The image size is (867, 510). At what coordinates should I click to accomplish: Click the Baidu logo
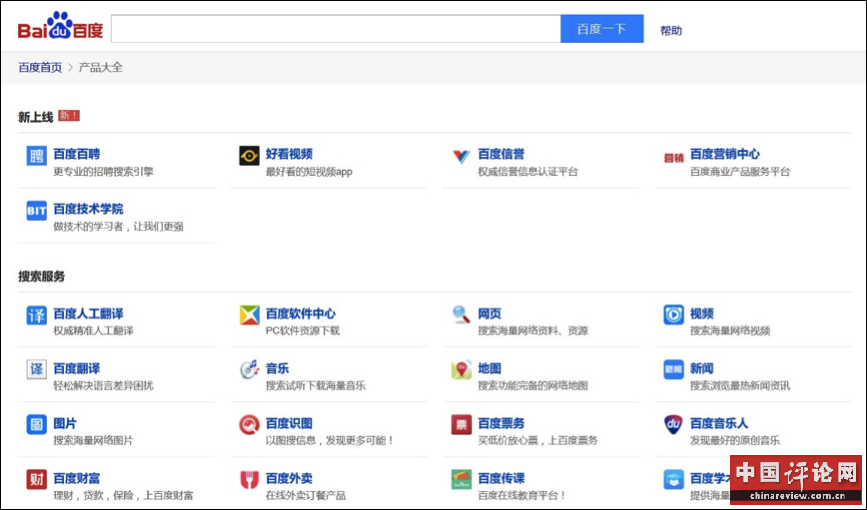tap(60, 26)
